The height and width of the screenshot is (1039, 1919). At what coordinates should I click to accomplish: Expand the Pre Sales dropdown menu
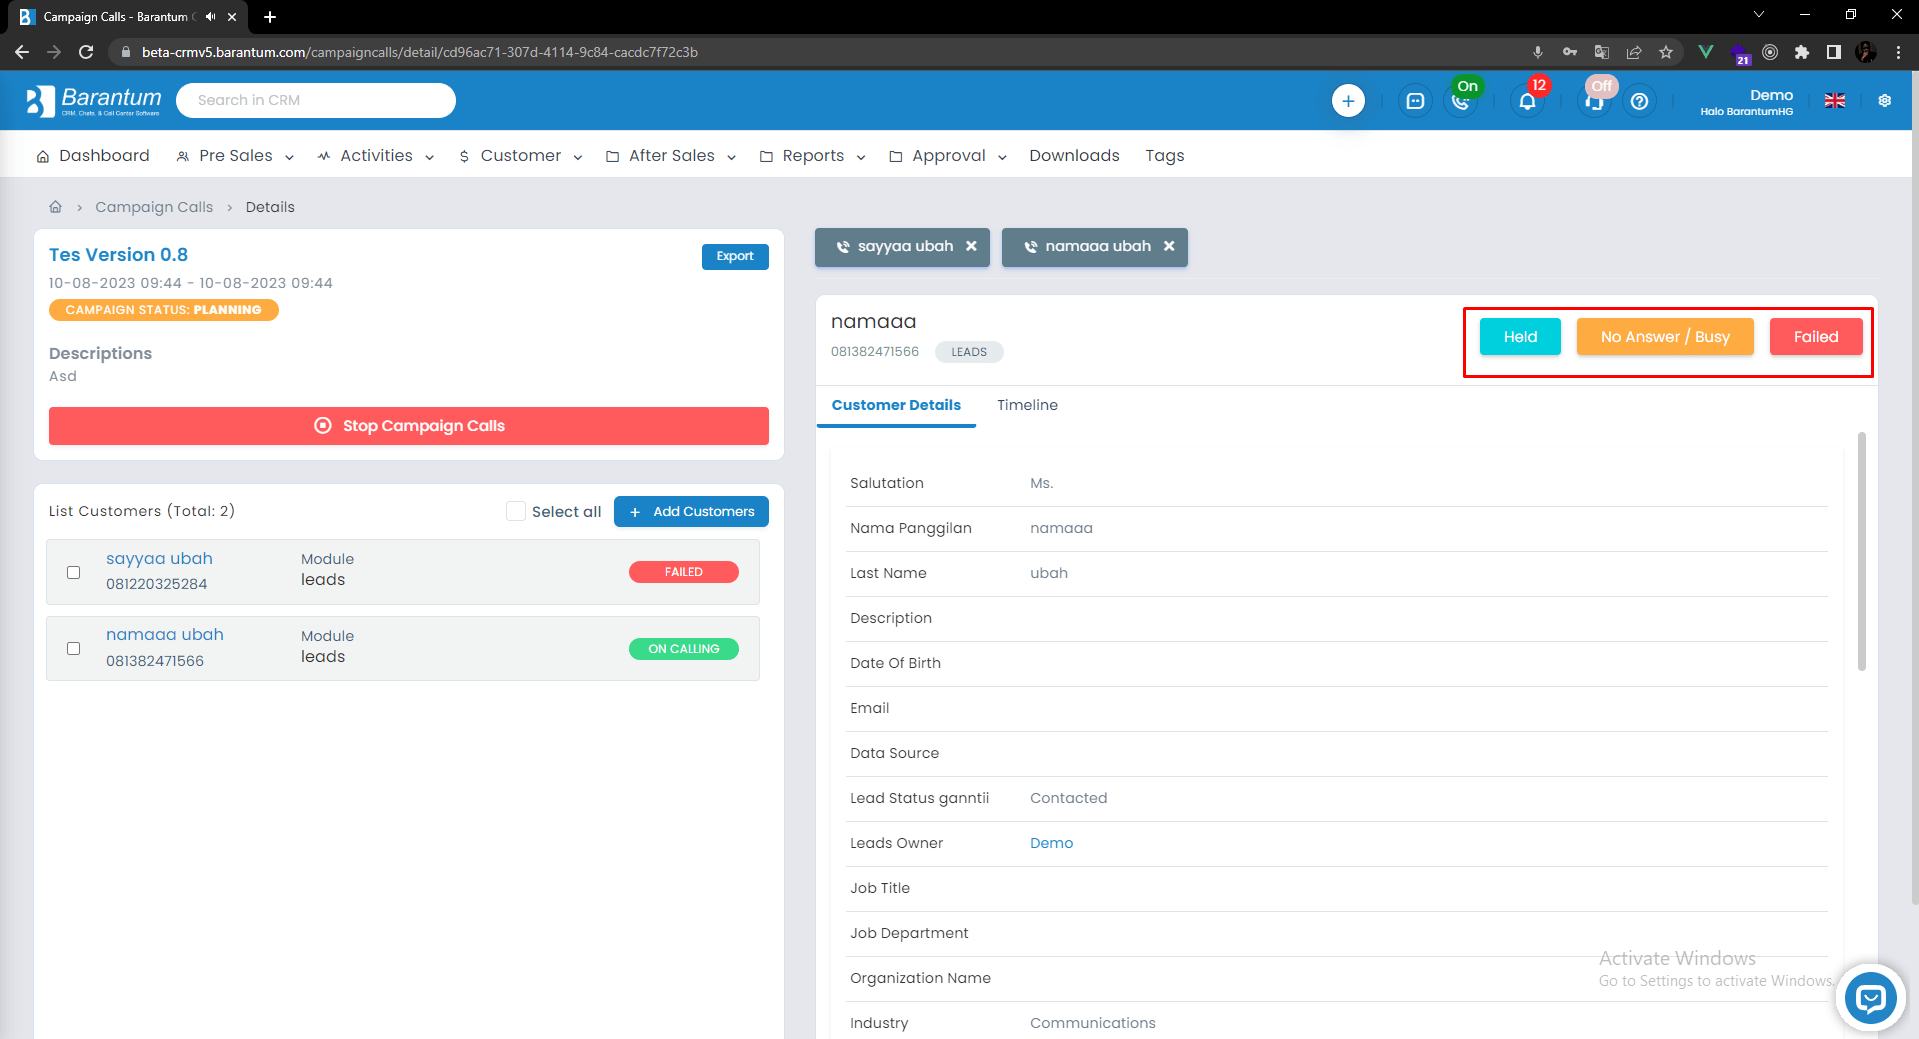235,156
